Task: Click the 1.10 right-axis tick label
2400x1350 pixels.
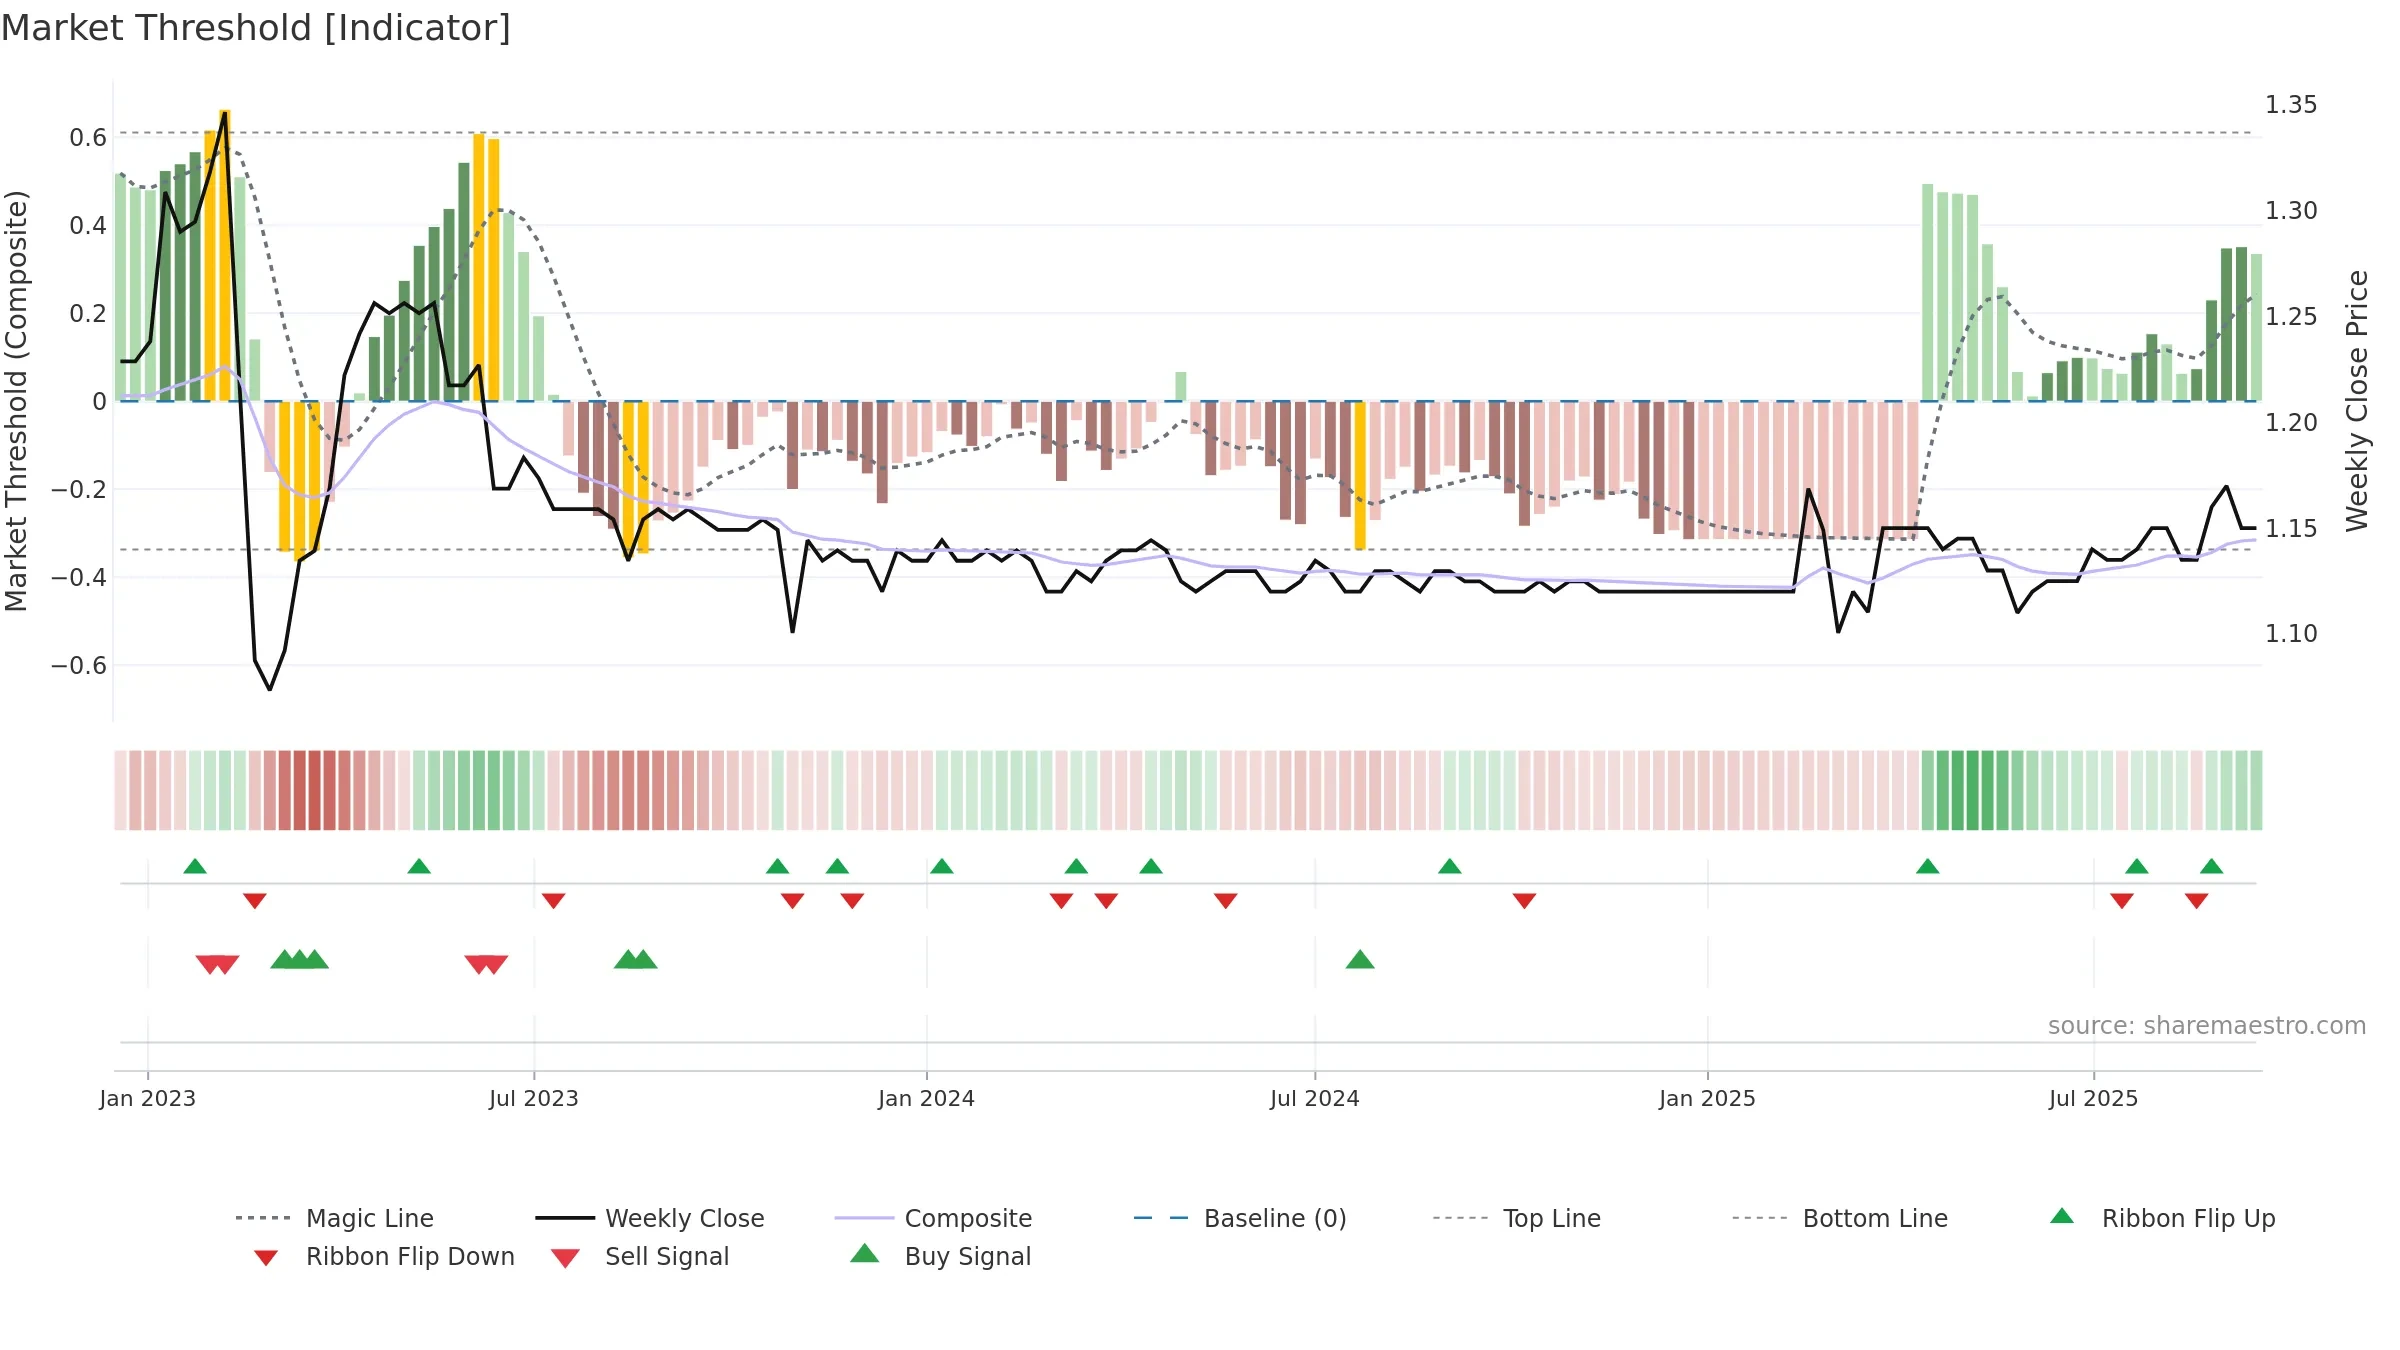Action: [x=2291, y=634]
